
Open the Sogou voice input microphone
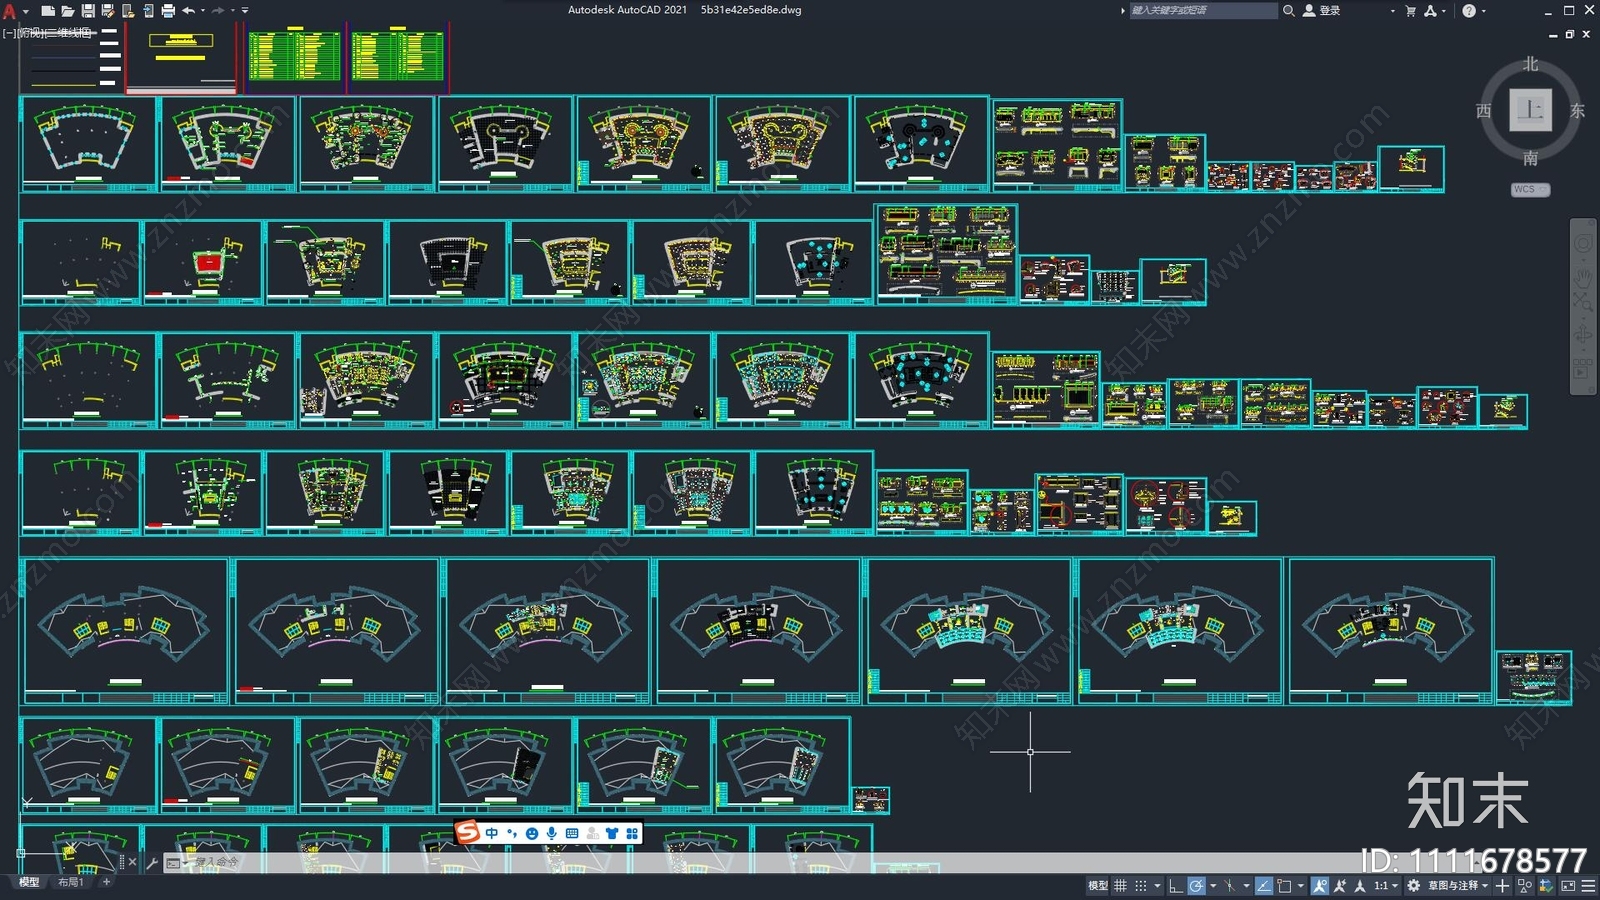tap(552, 833)
